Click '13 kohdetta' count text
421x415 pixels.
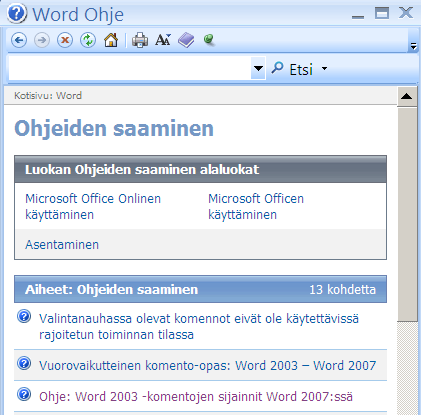click(342, 289)
